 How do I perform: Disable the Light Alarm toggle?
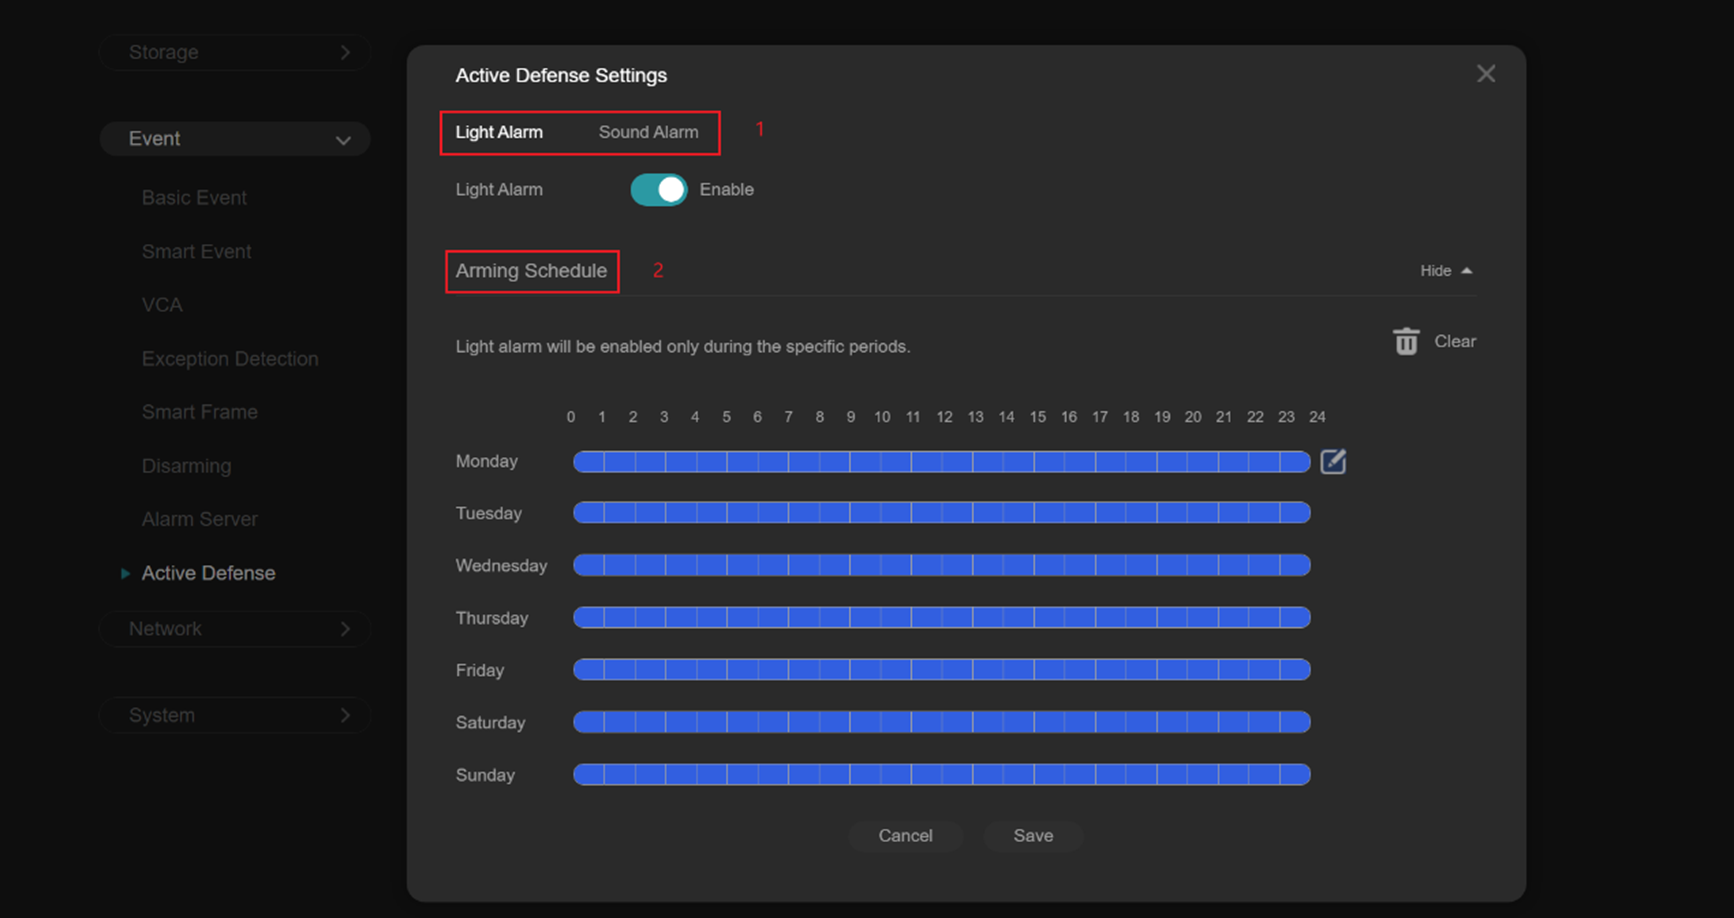tap(658, 189)
